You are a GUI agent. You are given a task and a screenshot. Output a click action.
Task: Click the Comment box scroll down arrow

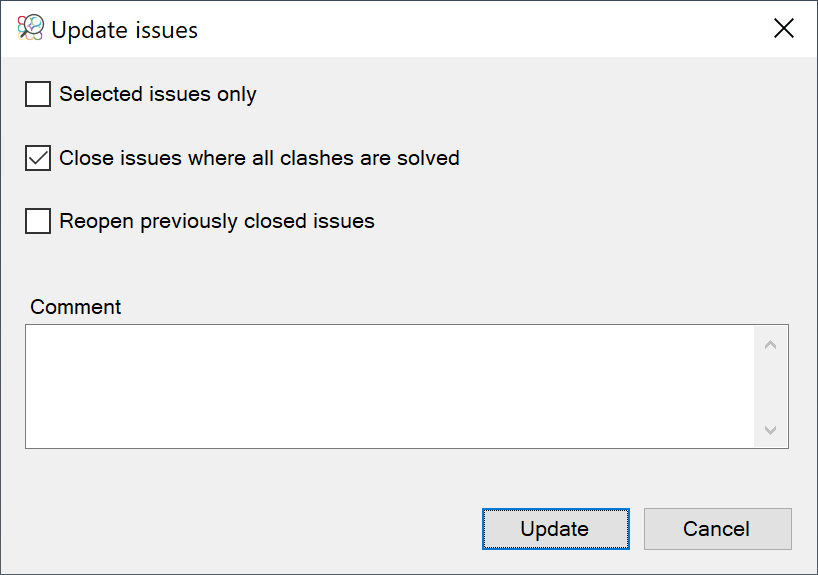(x=771, y=430)
